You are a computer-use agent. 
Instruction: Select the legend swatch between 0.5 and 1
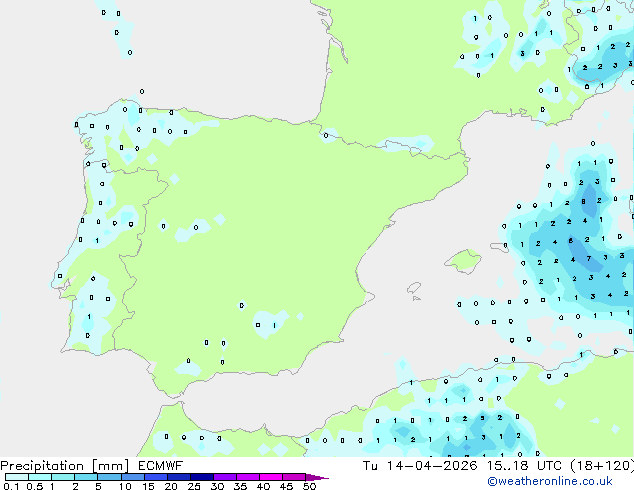click(40, 477)
